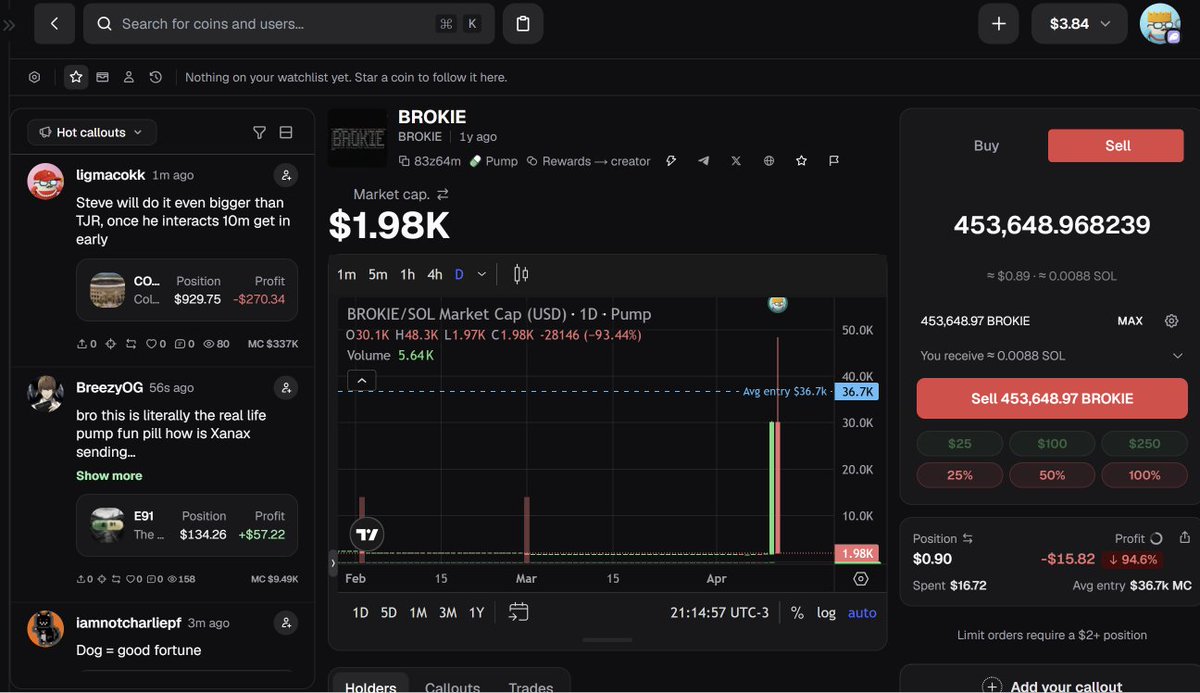
Task: Open callouts filter funnel icon
Action: tap(259, 132)
